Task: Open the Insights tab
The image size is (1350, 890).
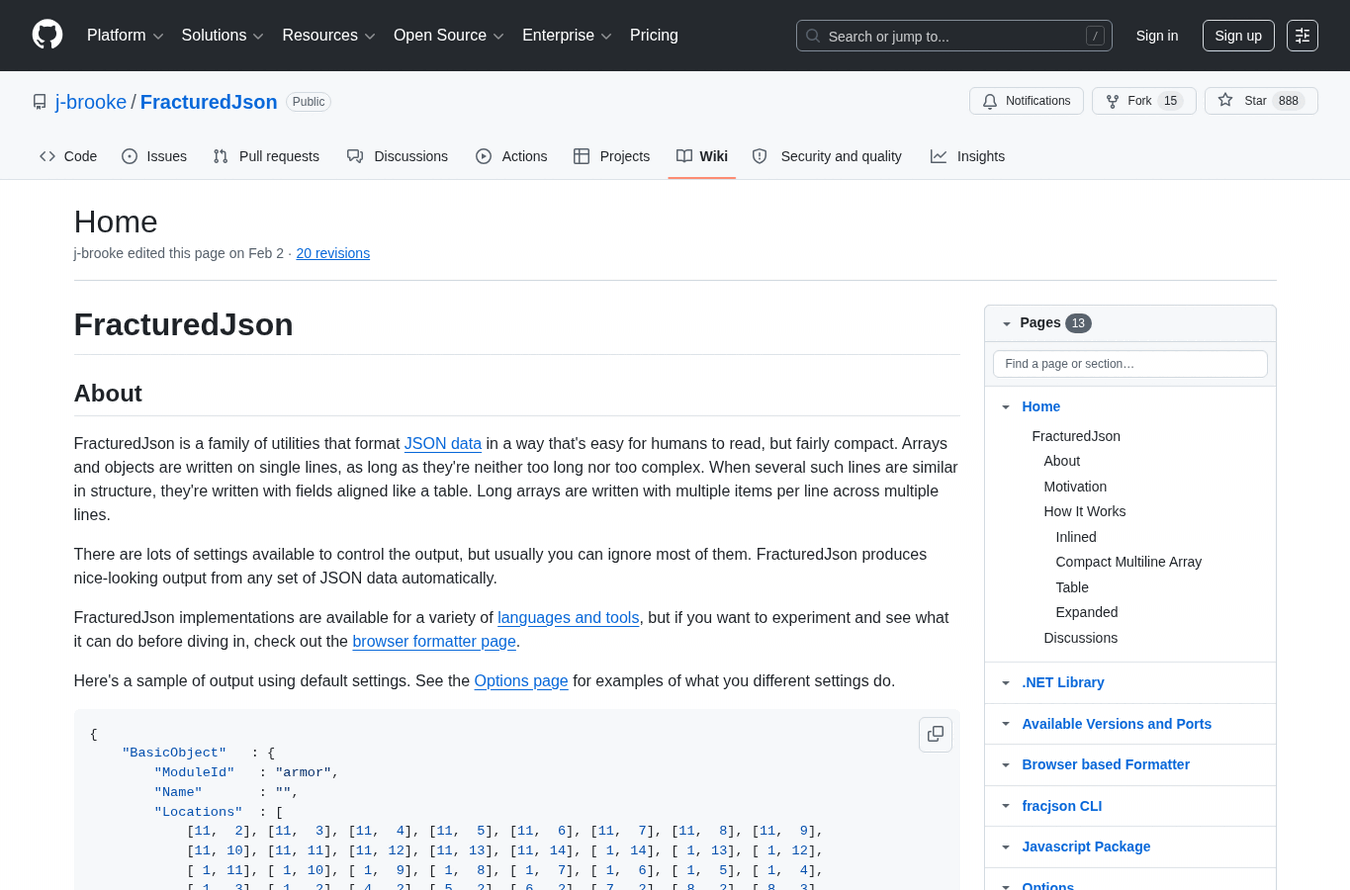Action: point(968,156)
